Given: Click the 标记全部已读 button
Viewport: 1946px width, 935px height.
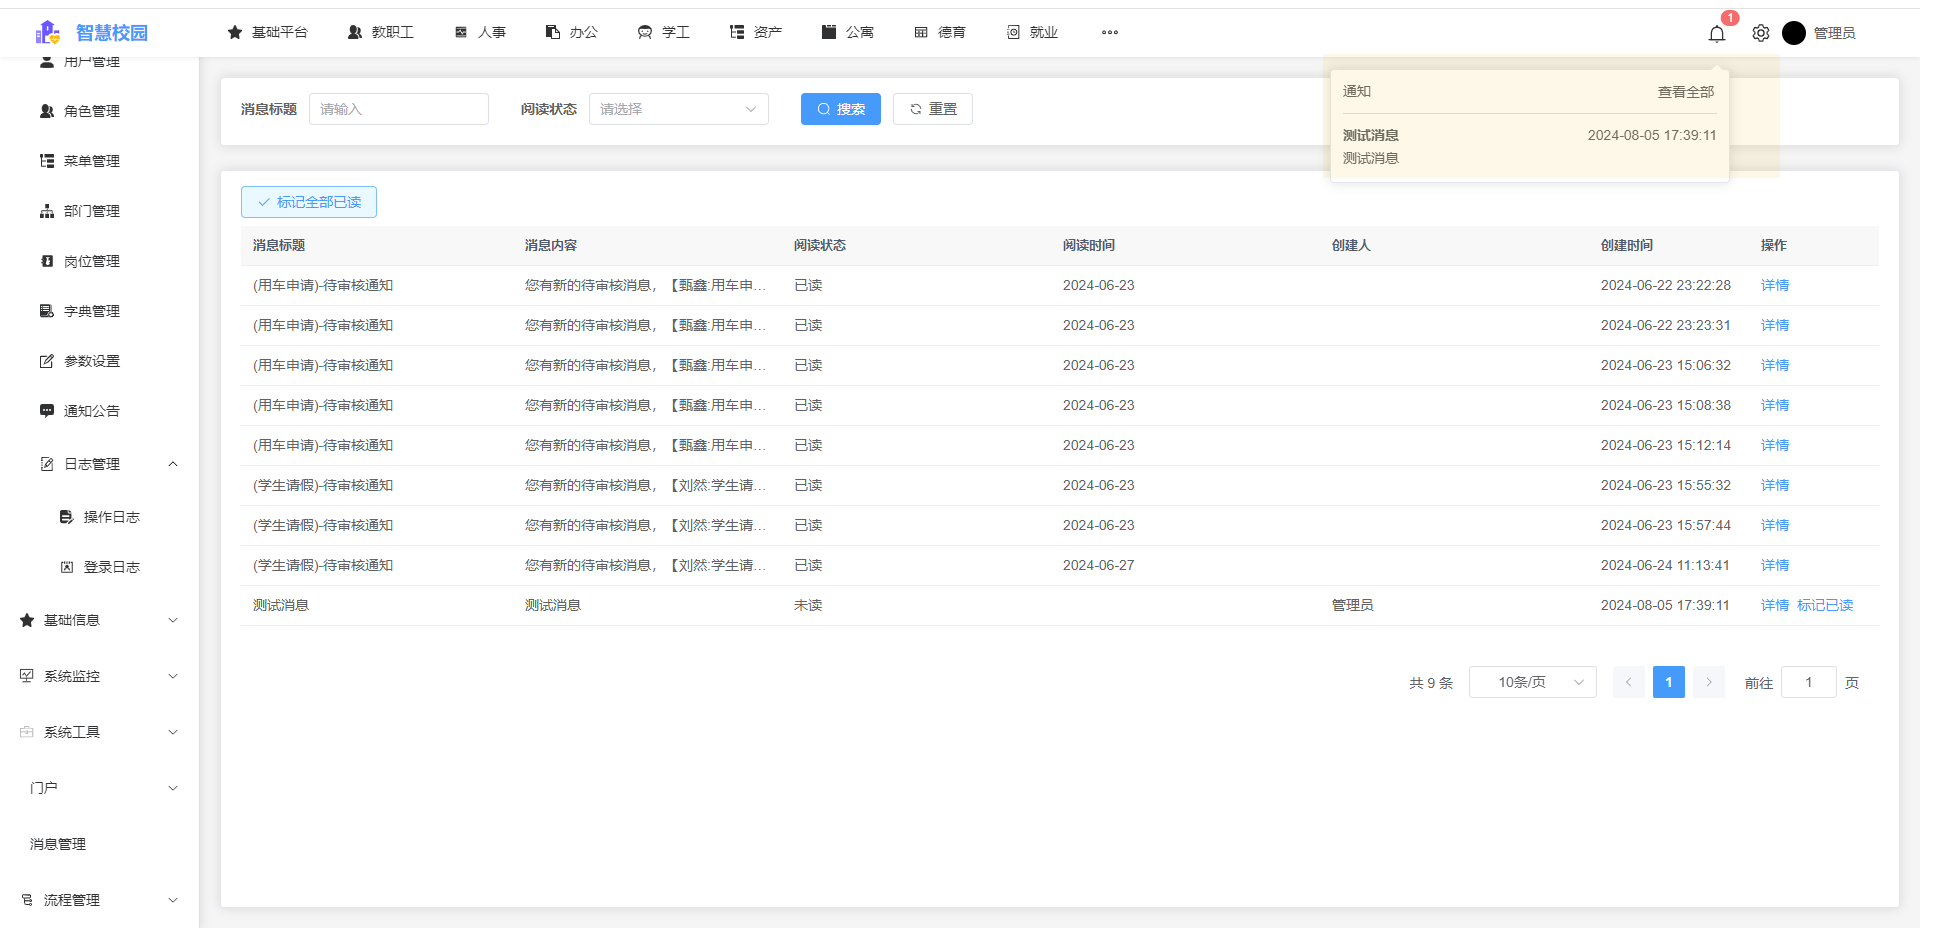Looking at the screenshot, I should pyautogui.click(x=308, y=201).
